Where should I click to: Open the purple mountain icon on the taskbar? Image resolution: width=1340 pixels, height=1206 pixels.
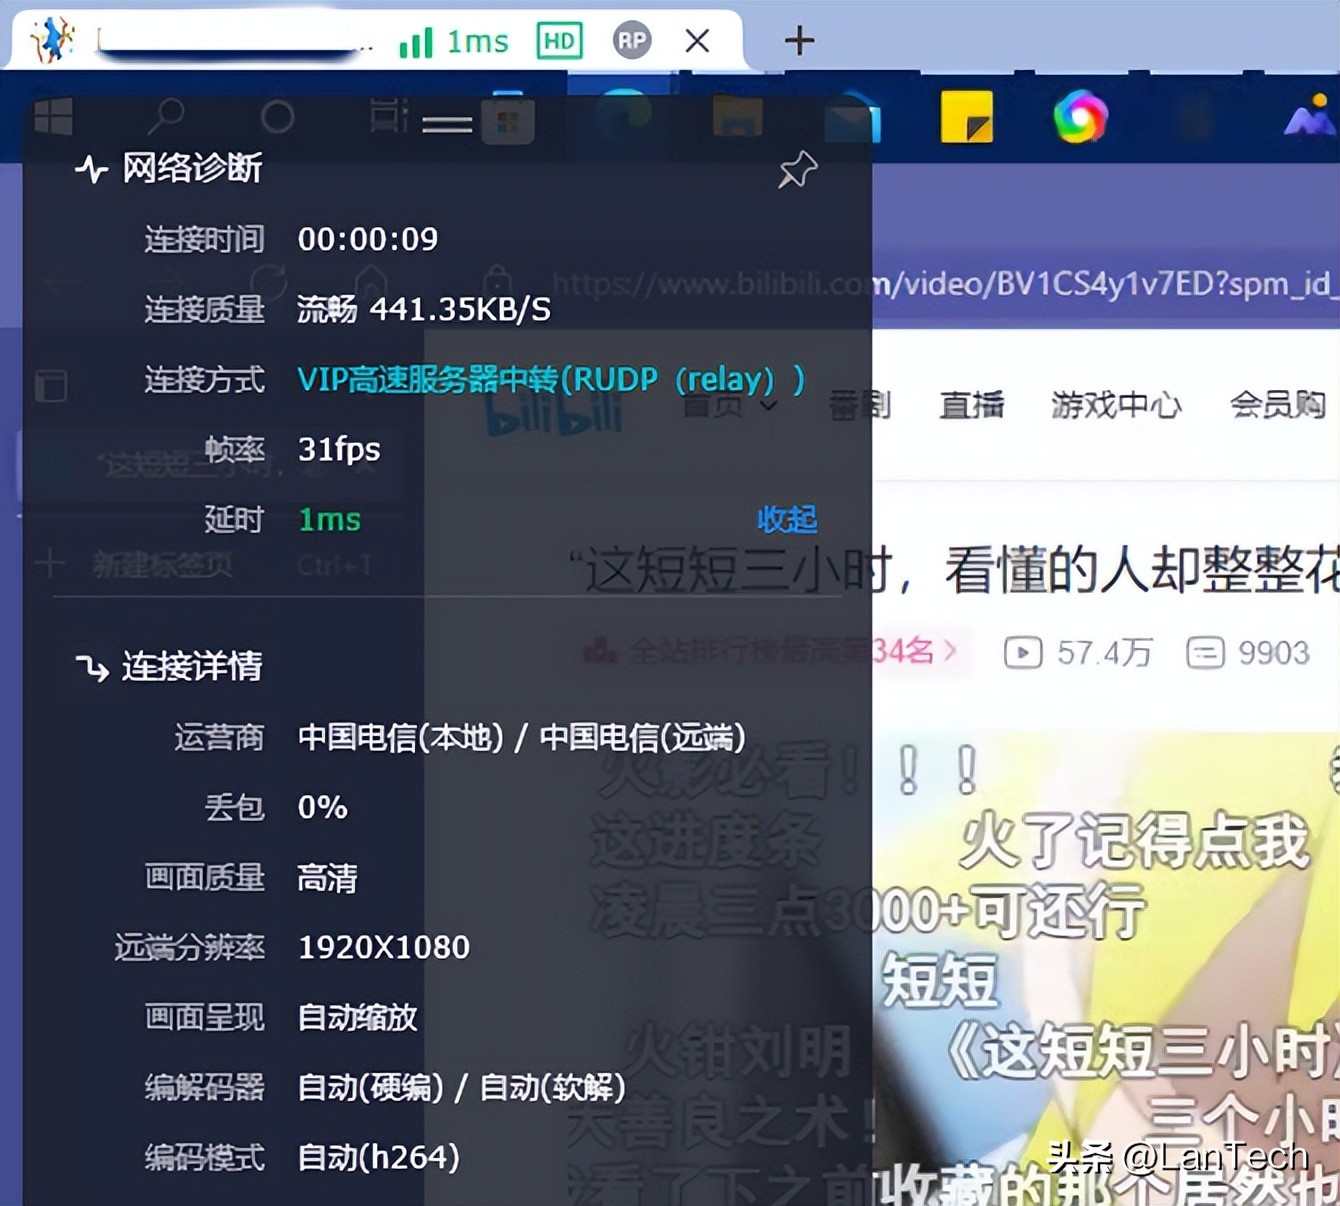pos(1311,117)
